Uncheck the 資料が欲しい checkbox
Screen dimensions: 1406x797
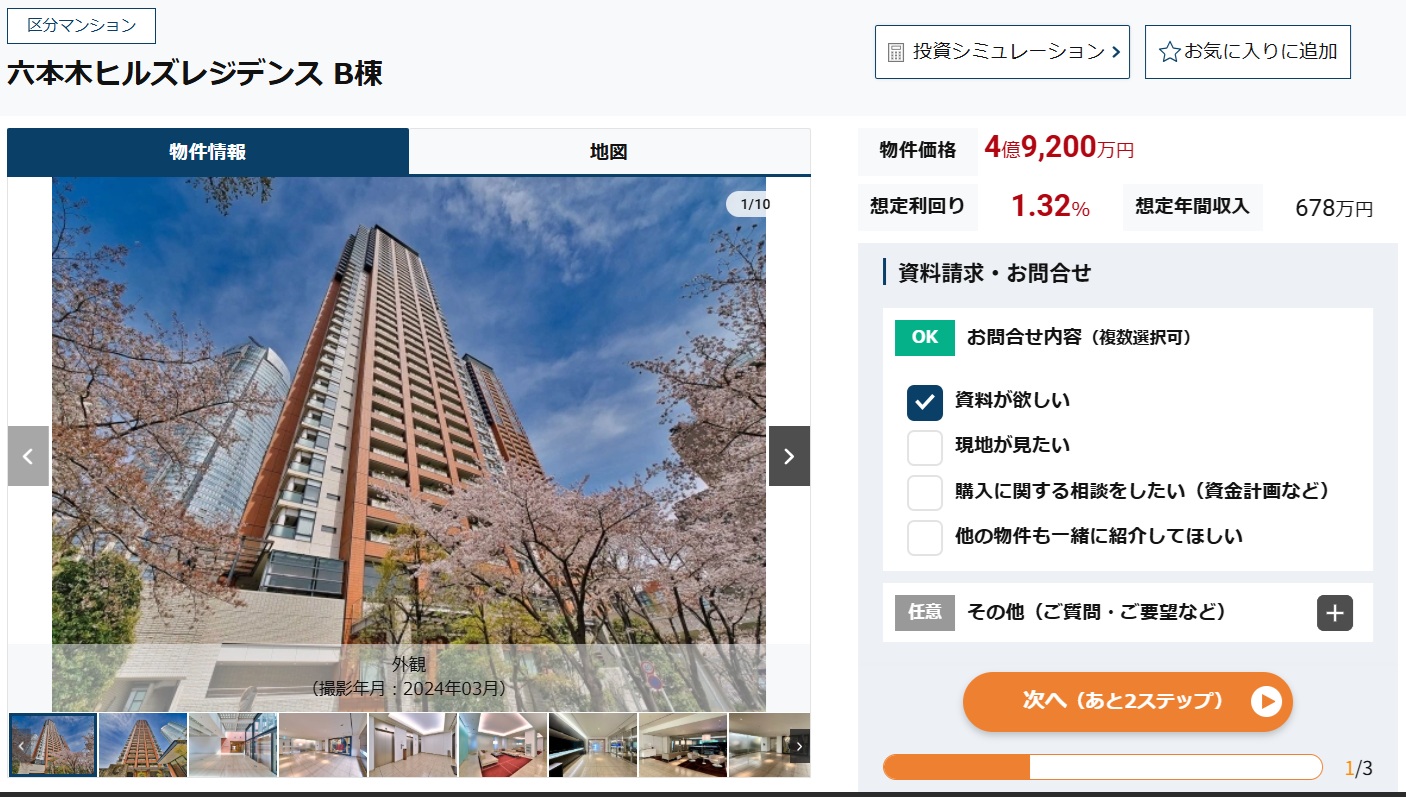[x=925, y=402]
